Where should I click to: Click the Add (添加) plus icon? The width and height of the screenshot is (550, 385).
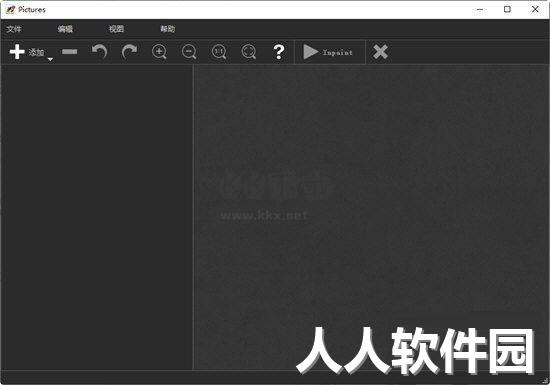(17, 52)
